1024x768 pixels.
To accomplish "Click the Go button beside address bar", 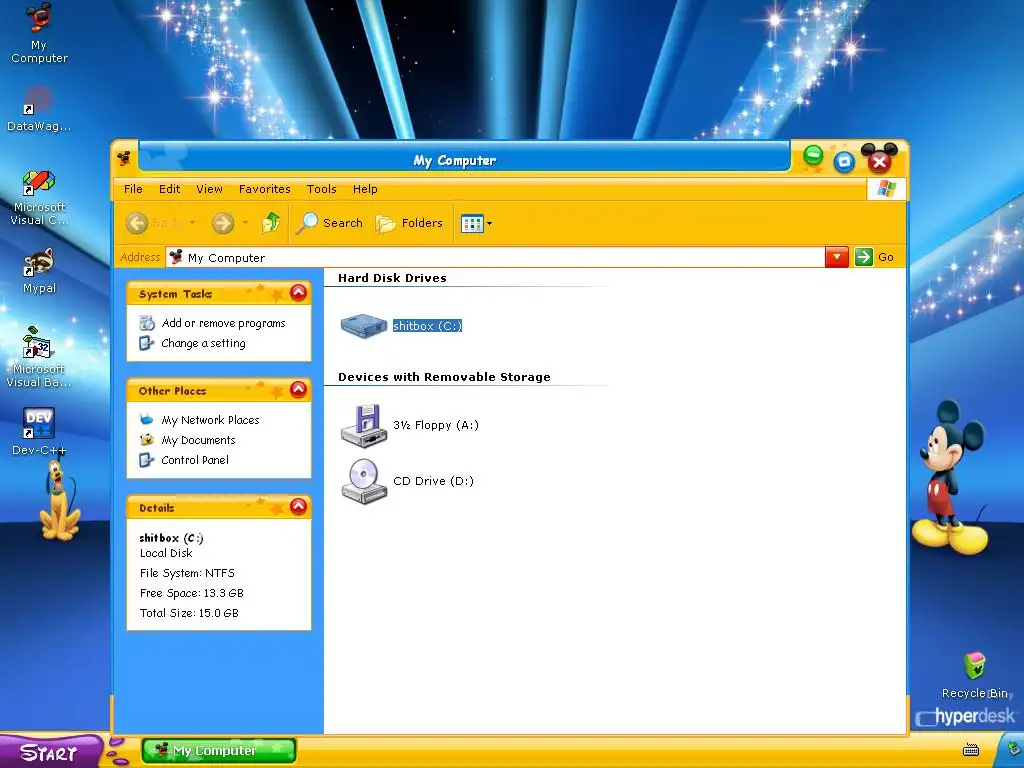I will click(x=874, y=257).
